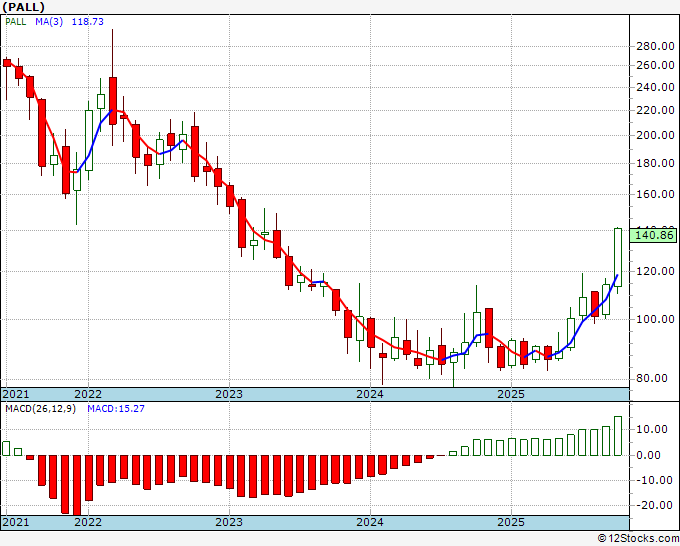Click the 118.73 moving average value
The image size is (680, 546).
(x=88, y=21)
